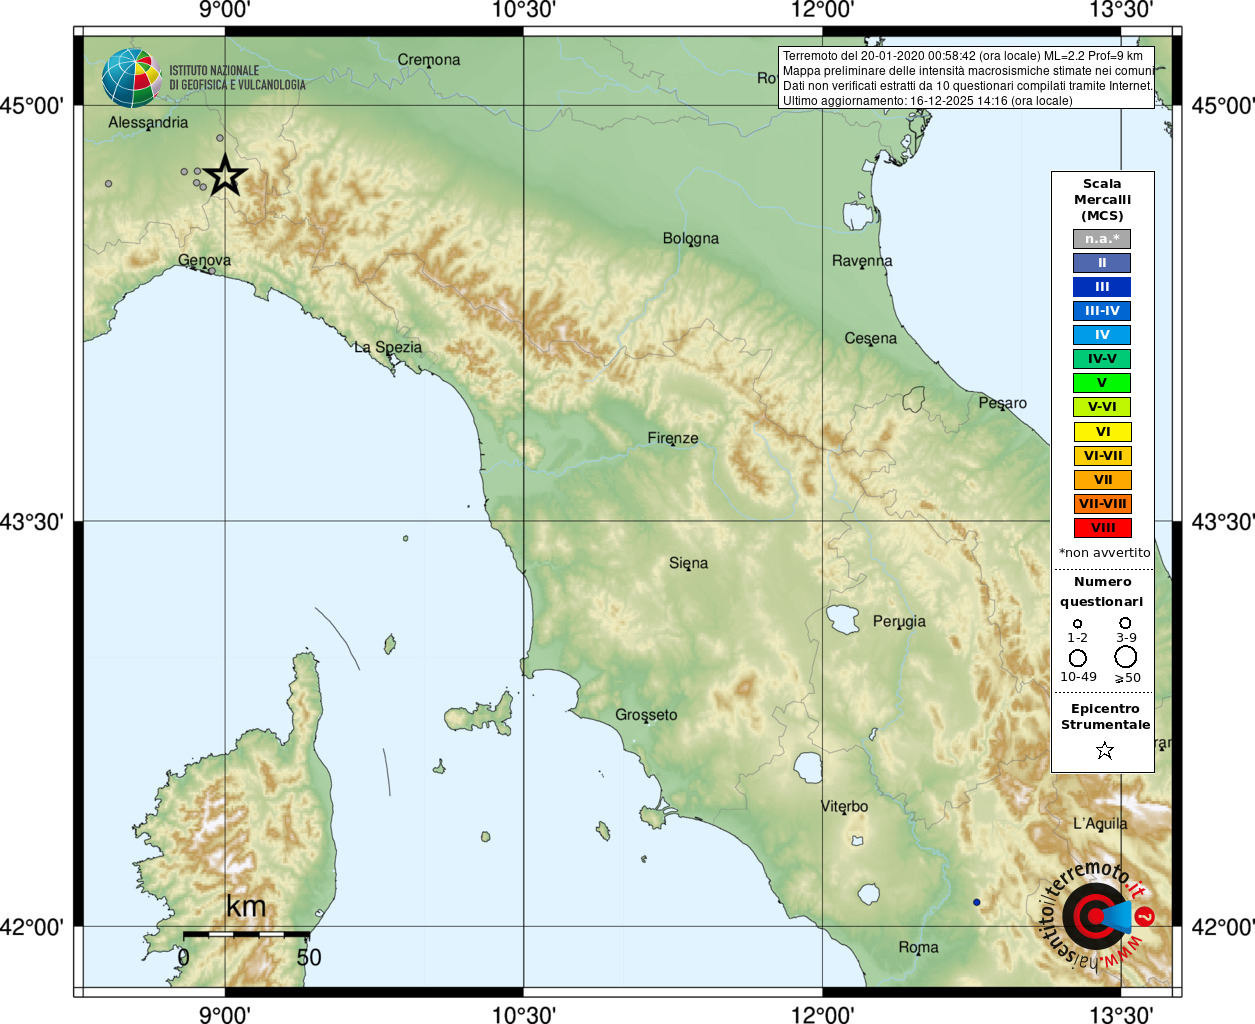Click the gray n.a. legend swatch
Image resolution: width=1255 pixels, height=1024 pixels.
coord(1102,239)
